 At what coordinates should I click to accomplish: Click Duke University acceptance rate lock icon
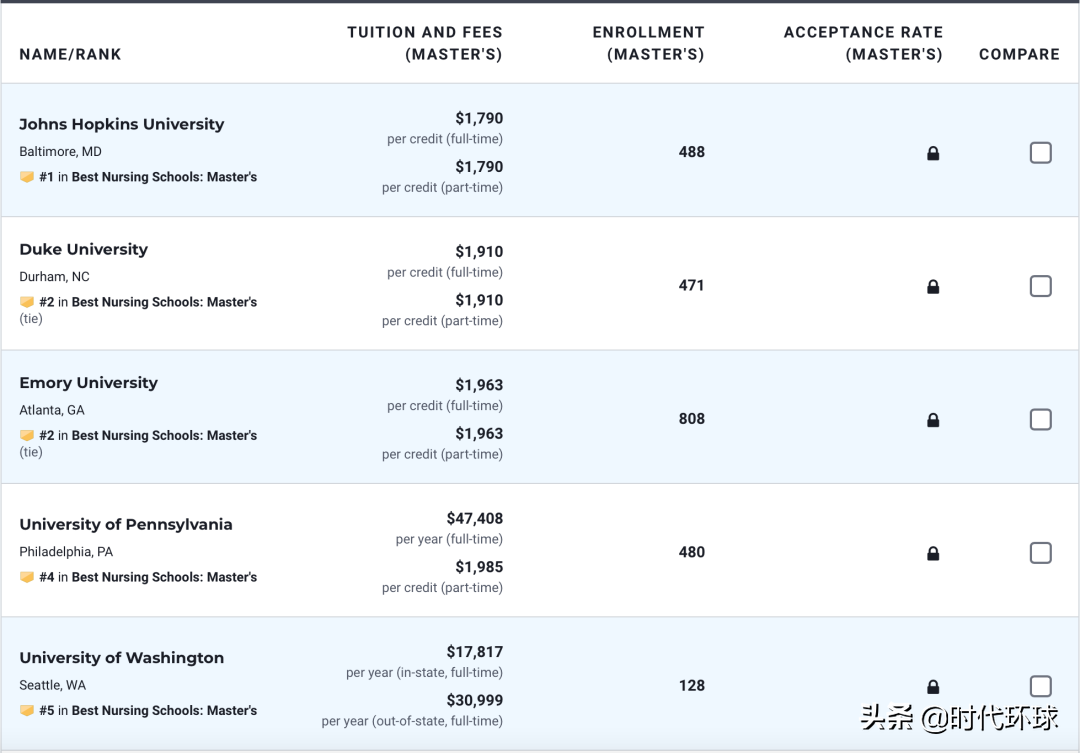[x=933, y=287]
